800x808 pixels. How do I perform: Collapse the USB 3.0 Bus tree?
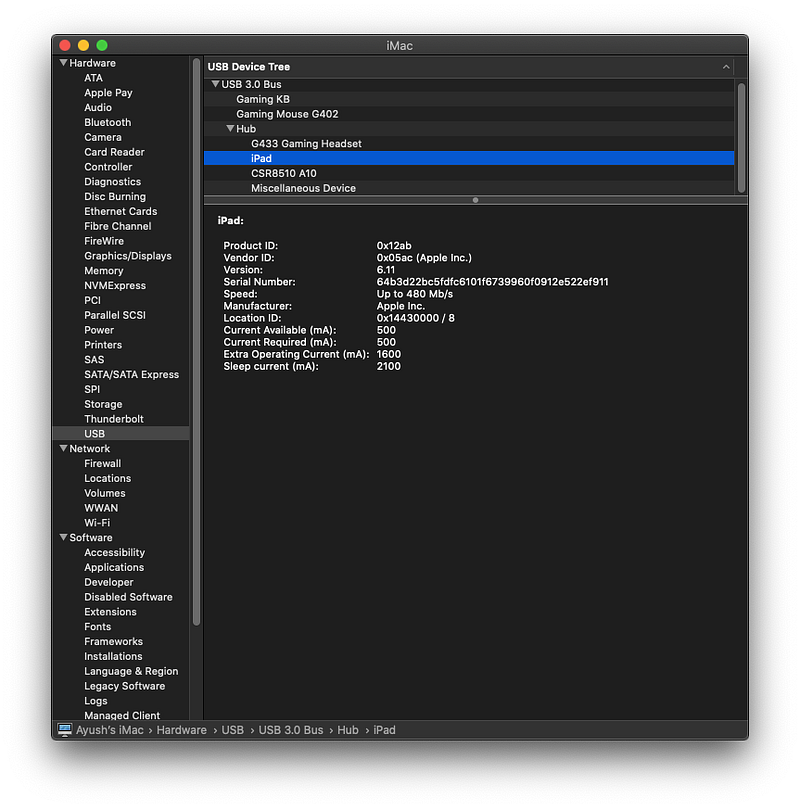click(x=215, y=84)
